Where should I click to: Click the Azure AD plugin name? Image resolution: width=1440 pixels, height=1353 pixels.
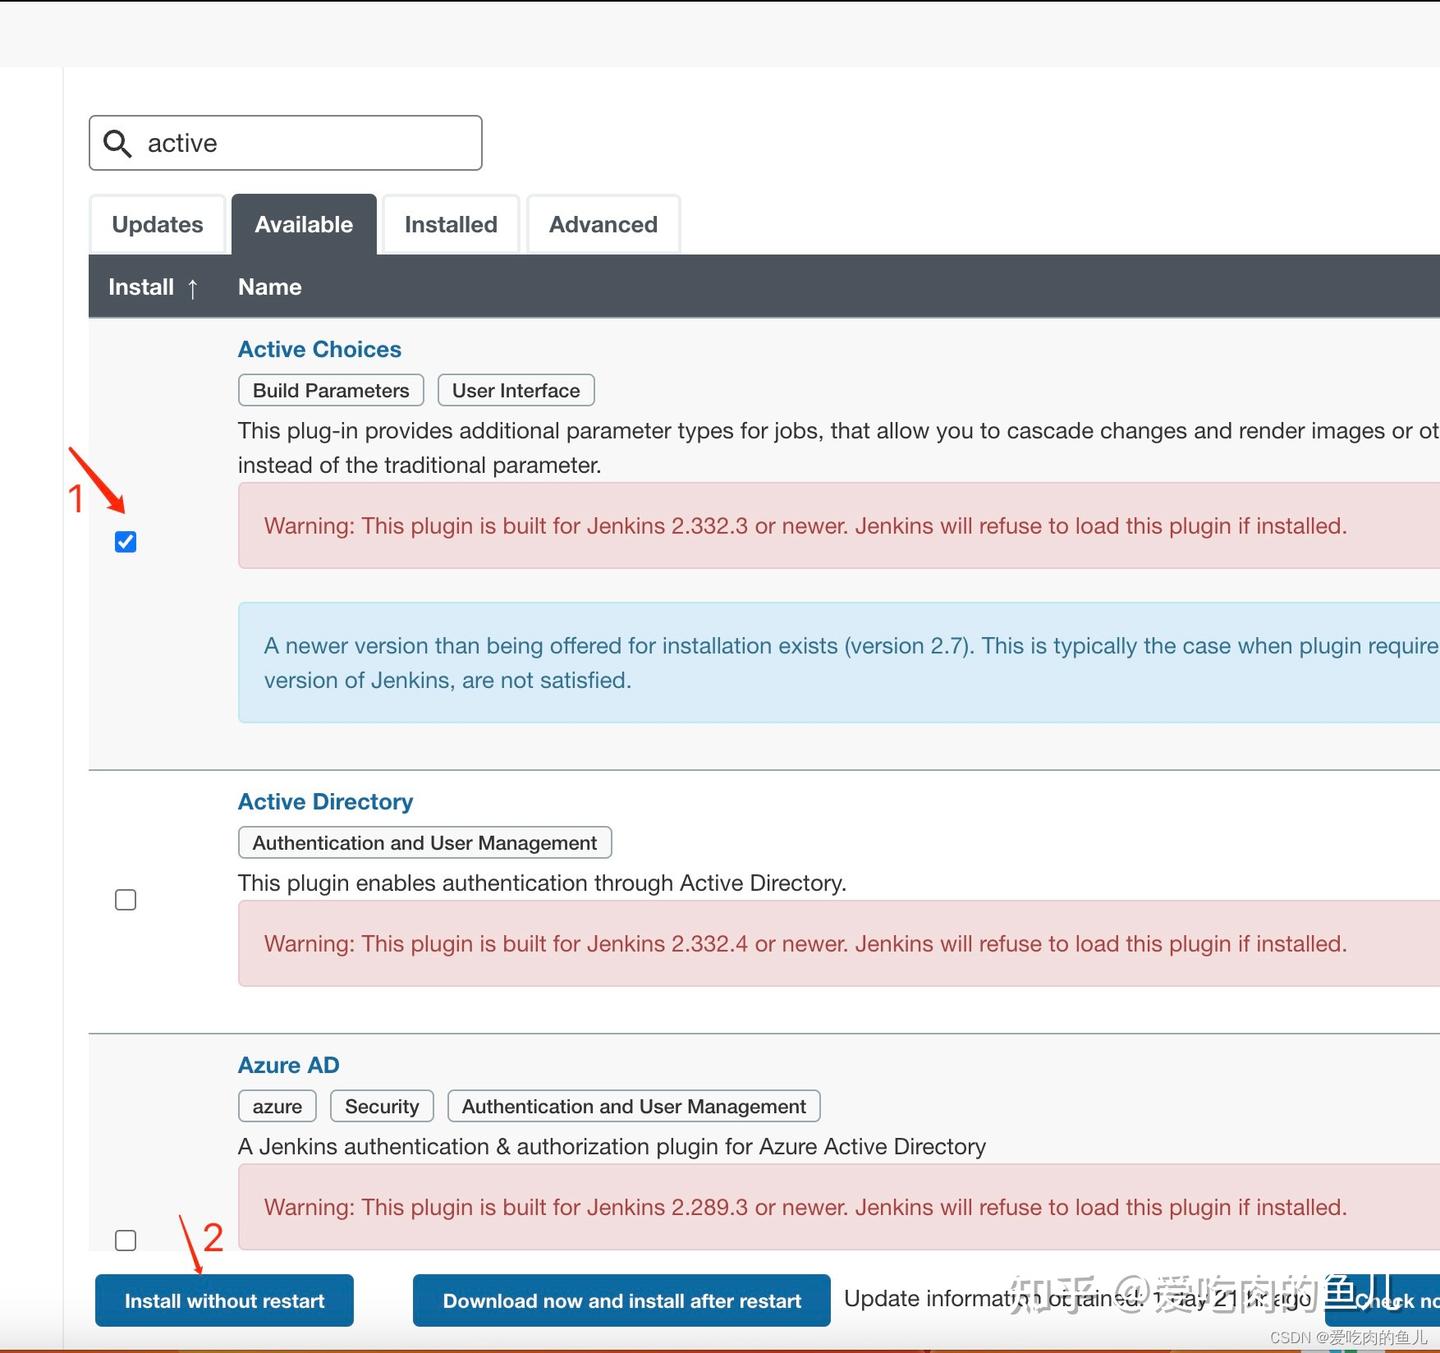coord(288,1065)
